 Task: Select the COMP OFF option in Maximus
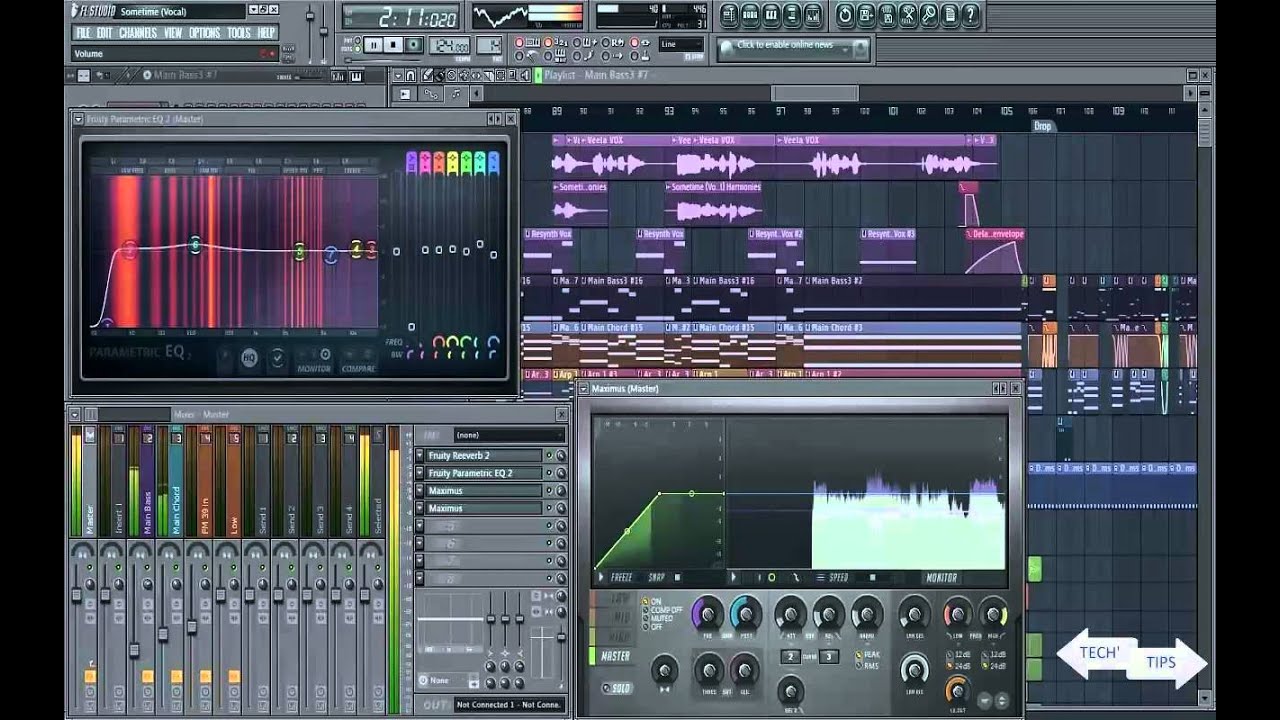(x=662, y=610)
